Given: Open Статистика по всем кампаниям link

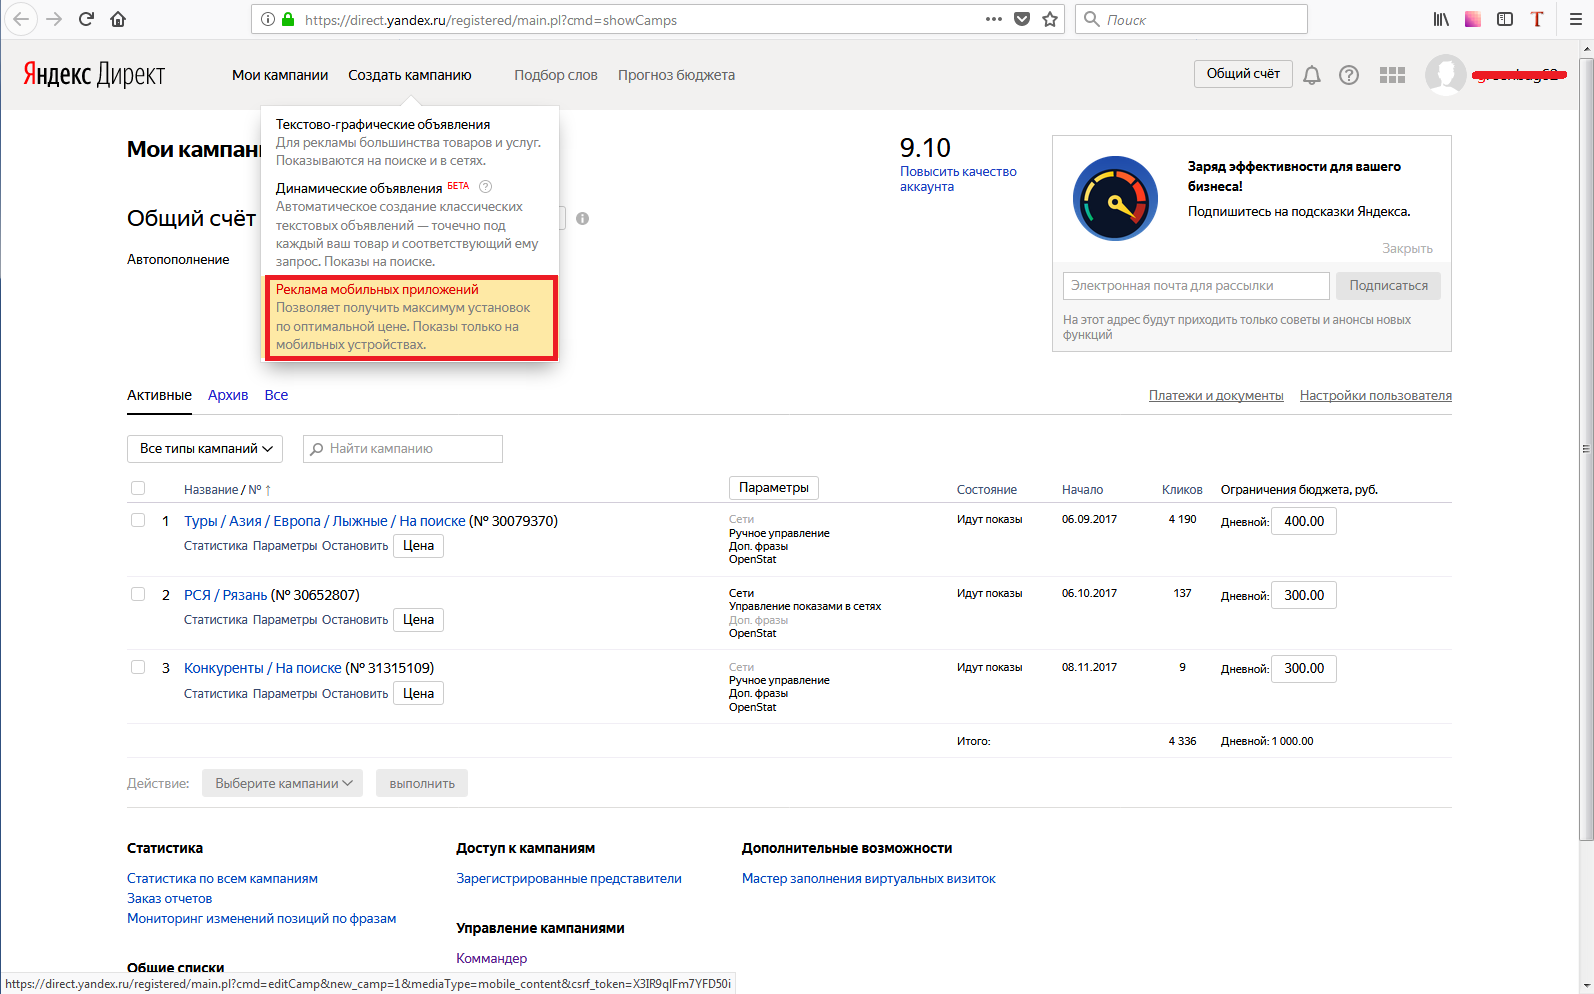Looking at the screenshot, I should (222, 879).
